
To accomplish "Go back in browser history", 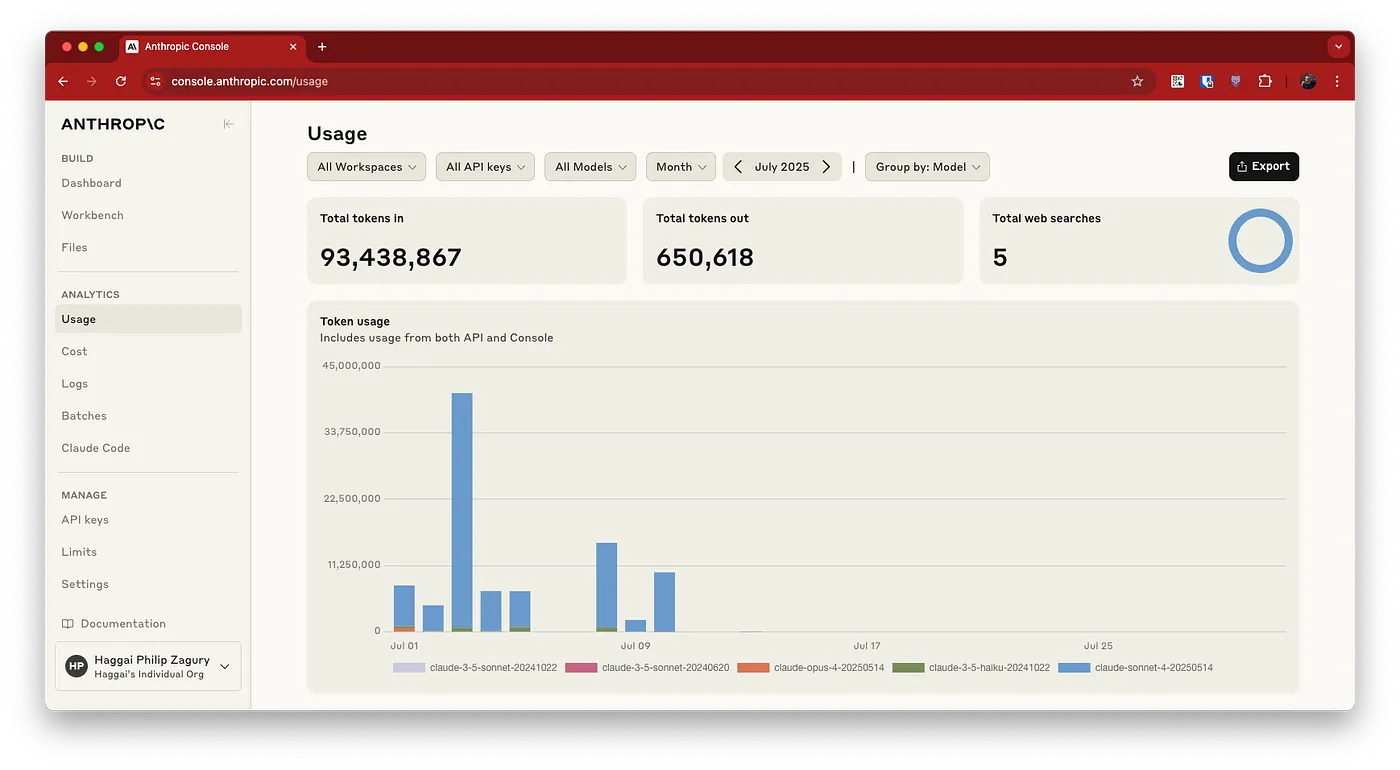I will 63,82.
